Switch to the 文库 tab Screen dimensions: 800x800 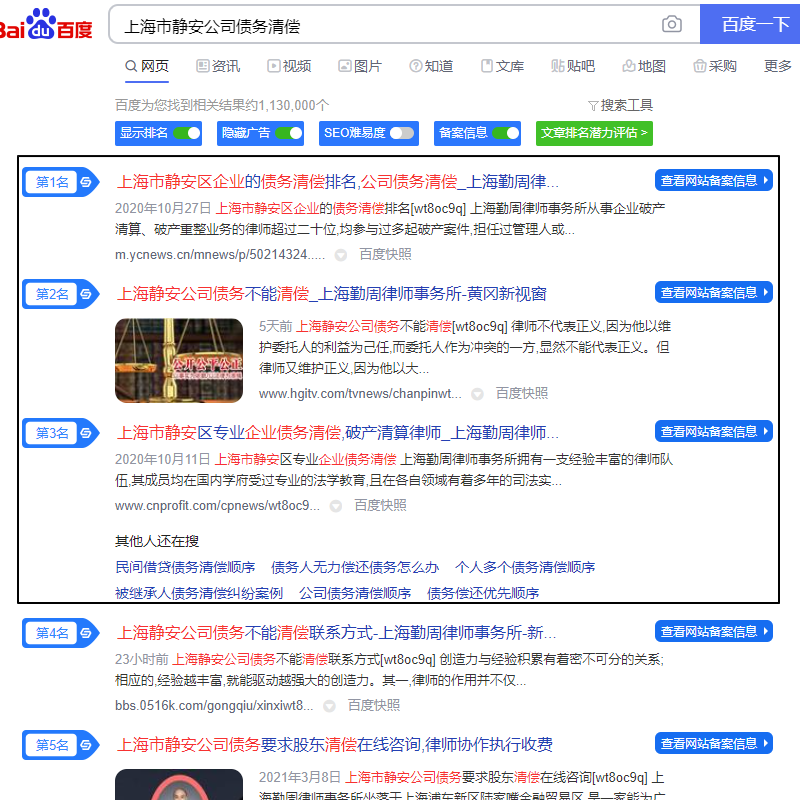[x=503, y=66]
